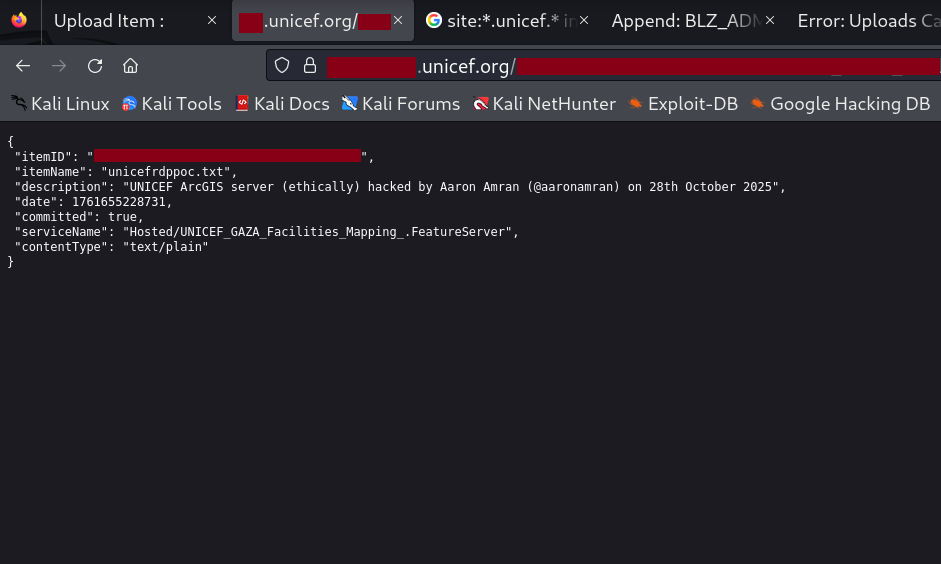Open the Exploit-DB bookmark
Screen dimensions: 941x564
[683, 104]
